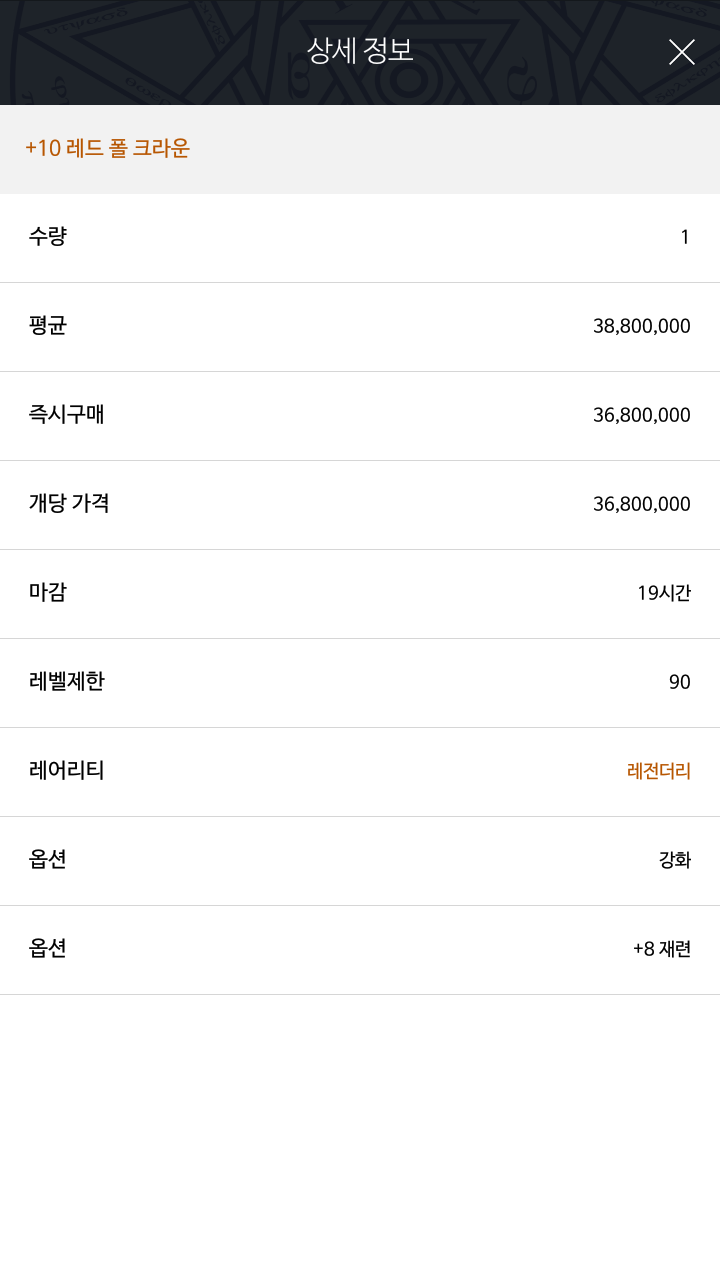Close the 상세 정보 detail panel
The image size is (720, 1280).
[x=681, y=52]
